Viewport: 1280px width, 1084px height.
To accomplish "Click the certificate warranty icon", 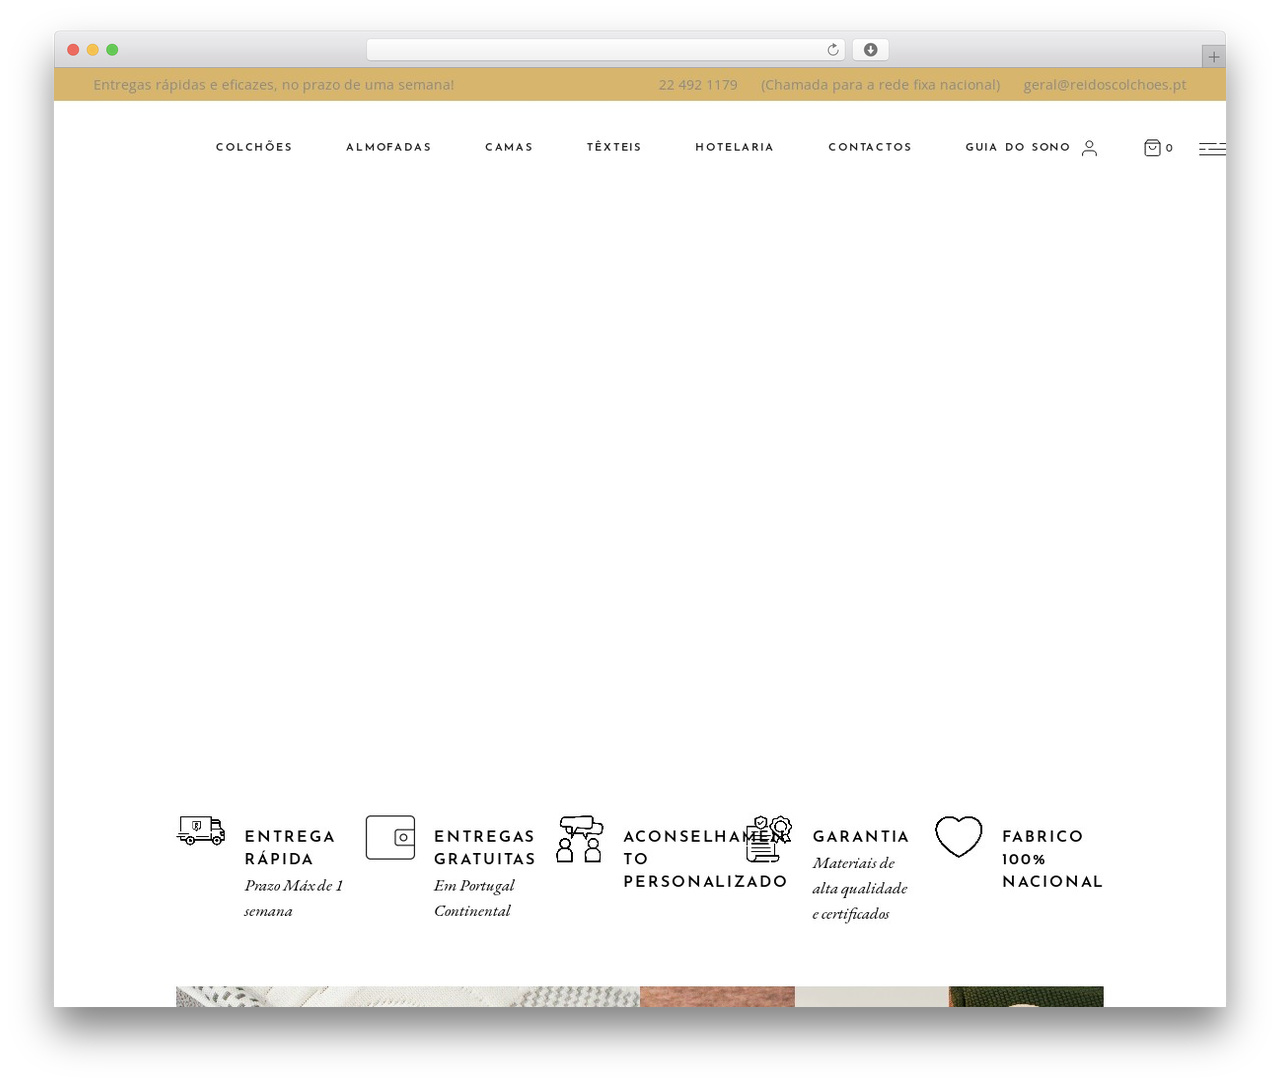I will (x=769, y=839).
